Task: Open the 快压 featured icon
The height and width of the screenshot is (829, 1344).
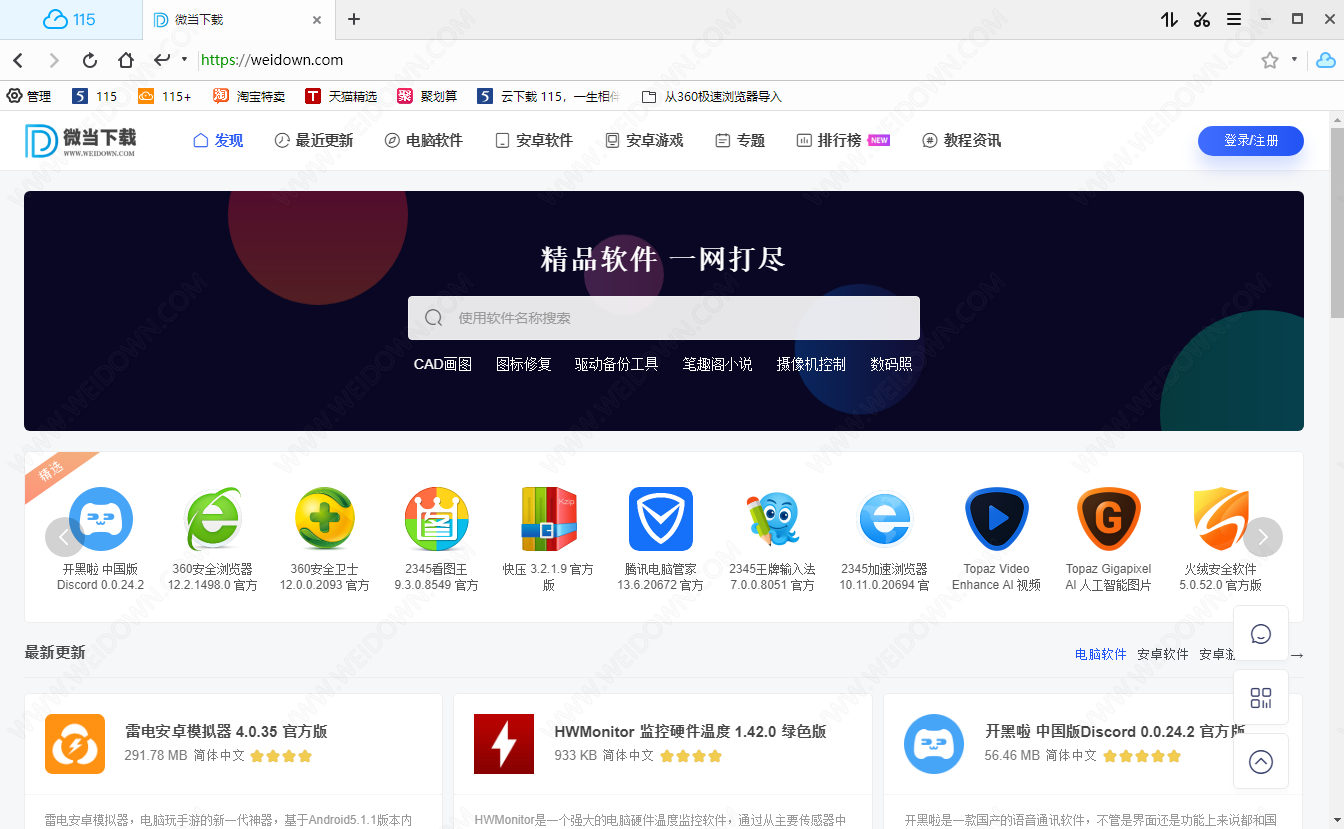Action: pyautogui.click(x=549, y=520)
